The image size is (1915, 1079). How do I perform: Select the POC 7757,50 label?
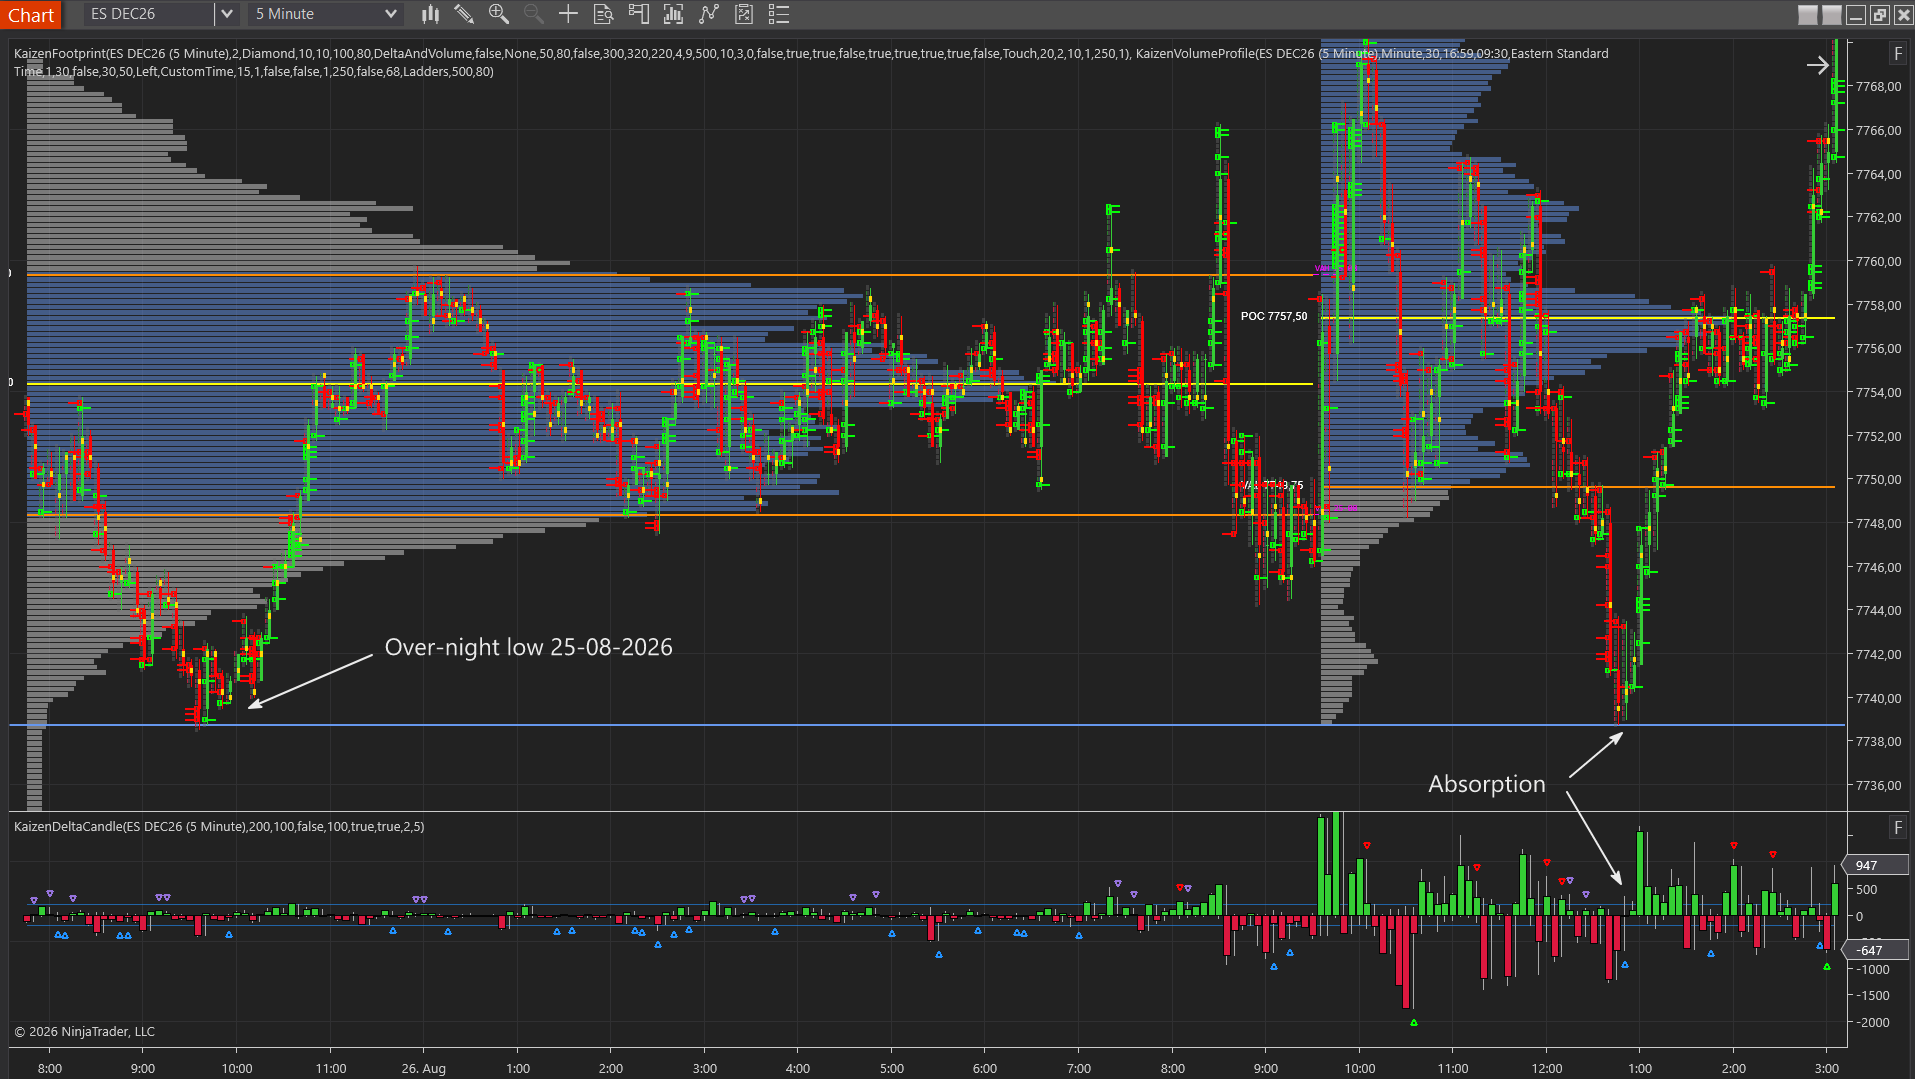[1274, 316]
